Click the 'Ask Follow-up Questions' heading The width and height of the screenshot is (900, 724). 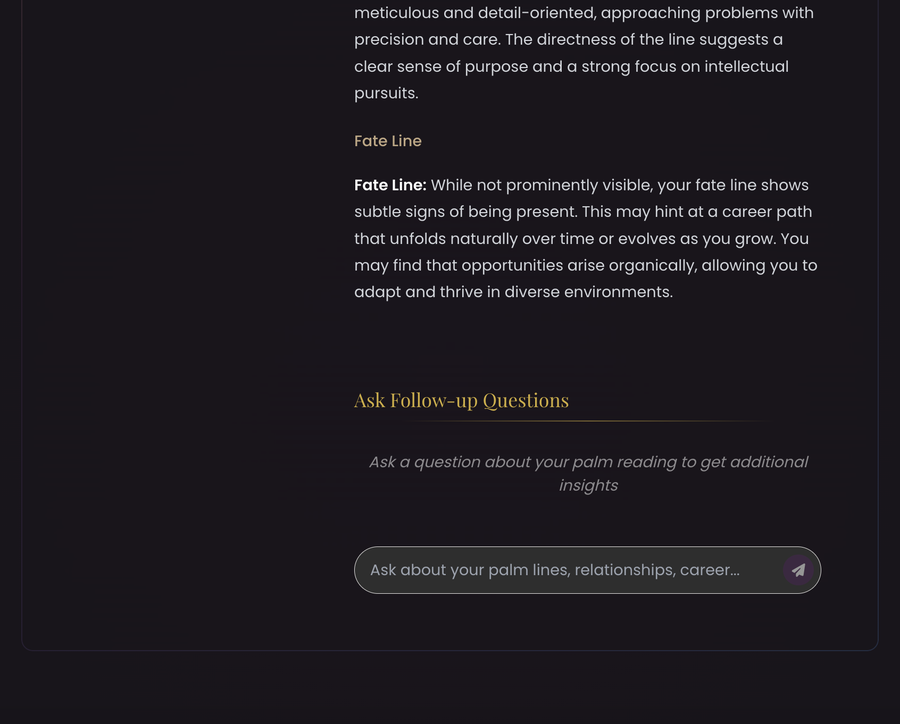click(461, 400)
